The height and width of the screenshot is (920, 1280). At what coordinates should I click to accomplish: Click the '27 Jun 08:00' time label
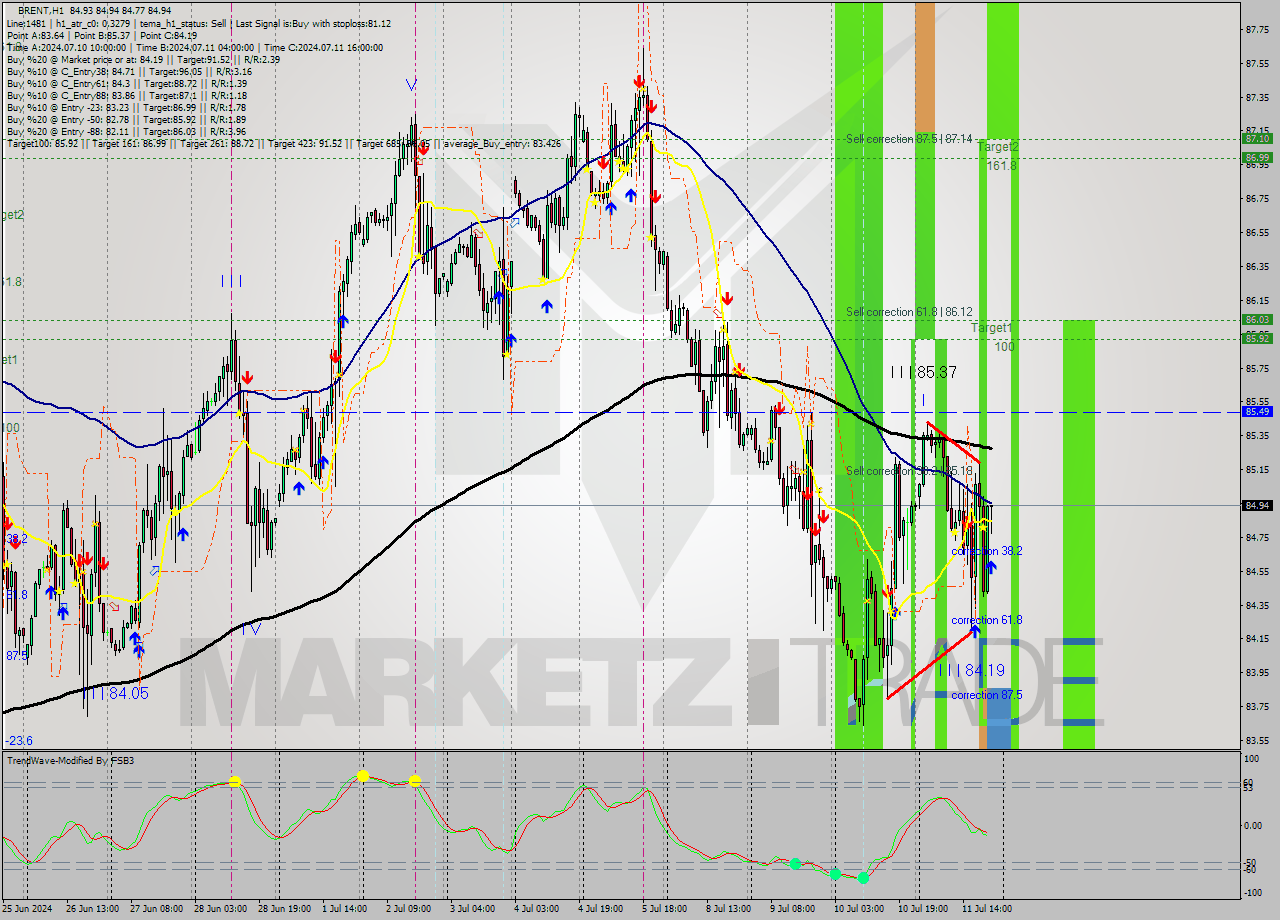pos(158,908)
